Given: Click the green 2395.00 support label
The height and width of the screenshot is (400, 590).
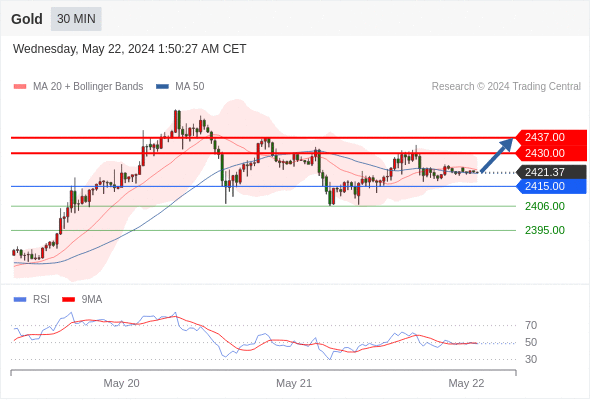Looking at the screenshot, I should coord(545,230).
